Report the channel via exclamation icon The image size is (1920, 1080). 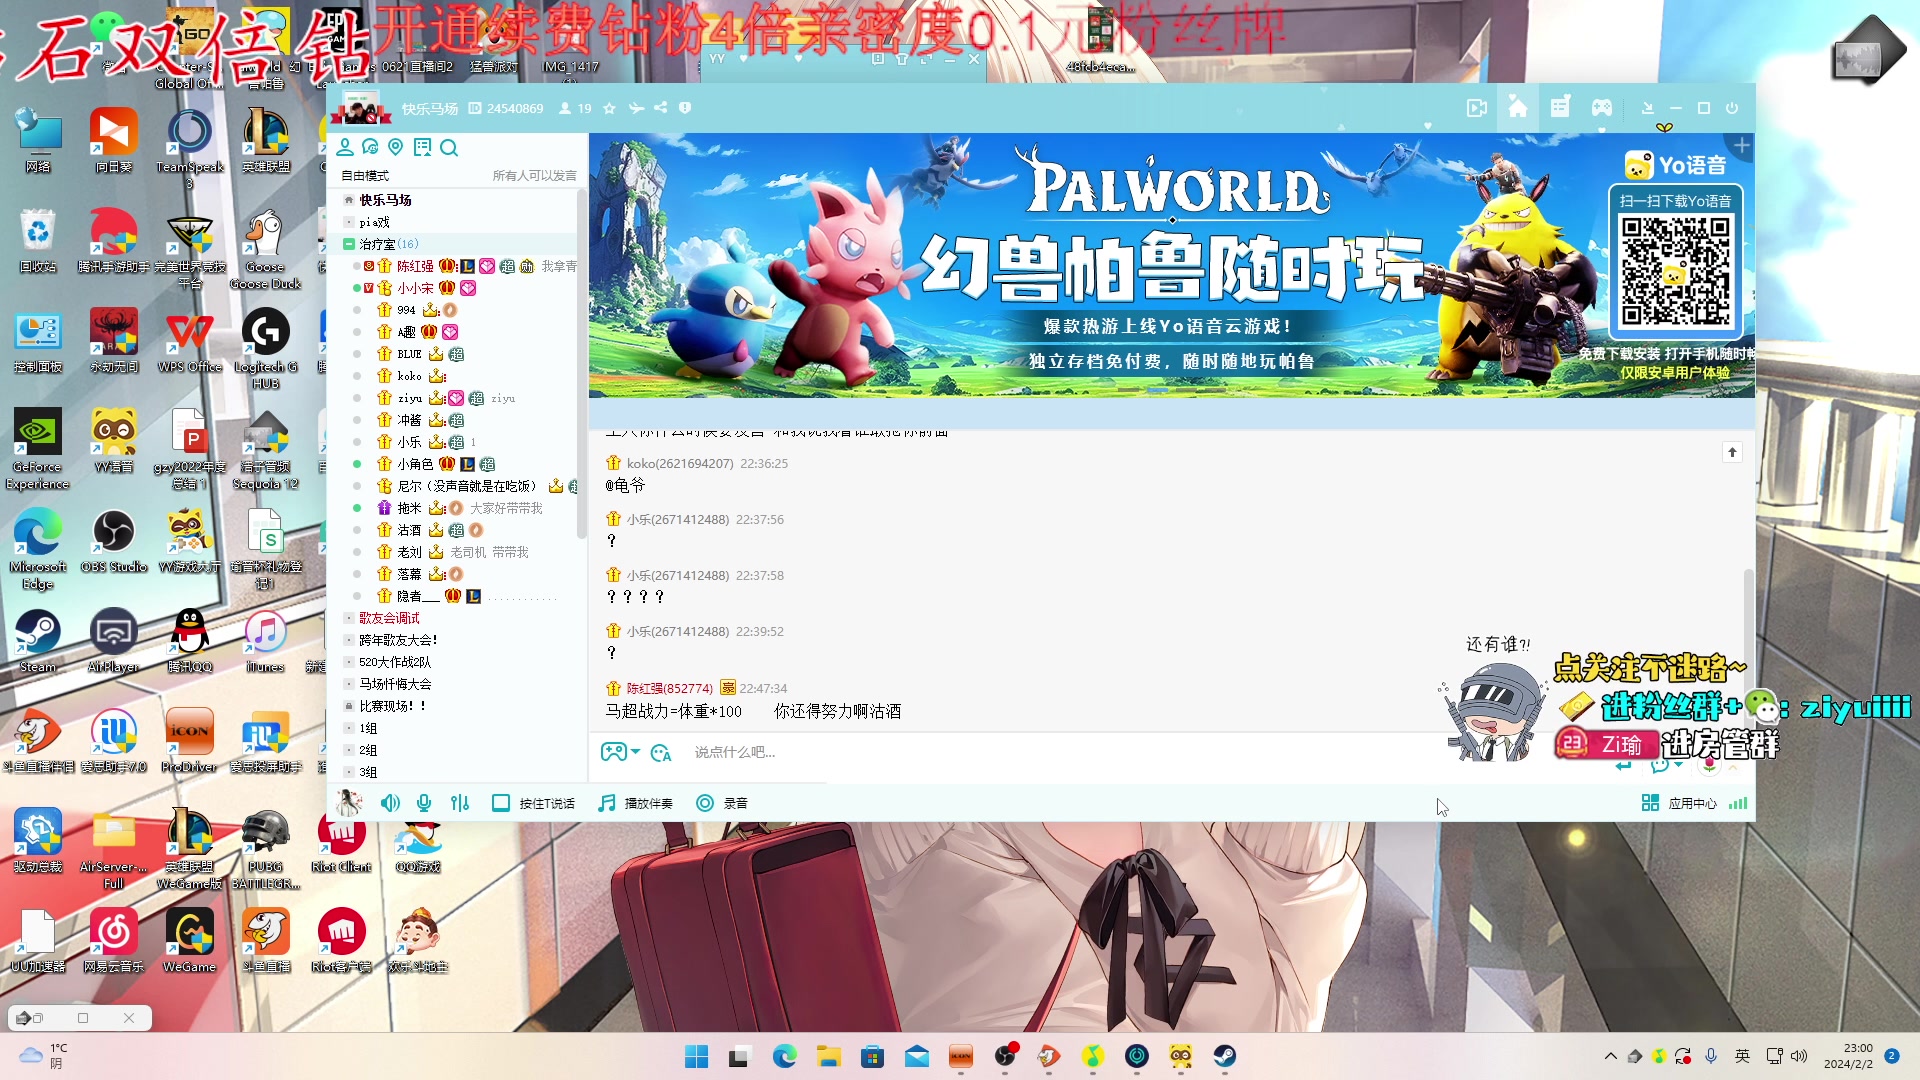(685, 108)
